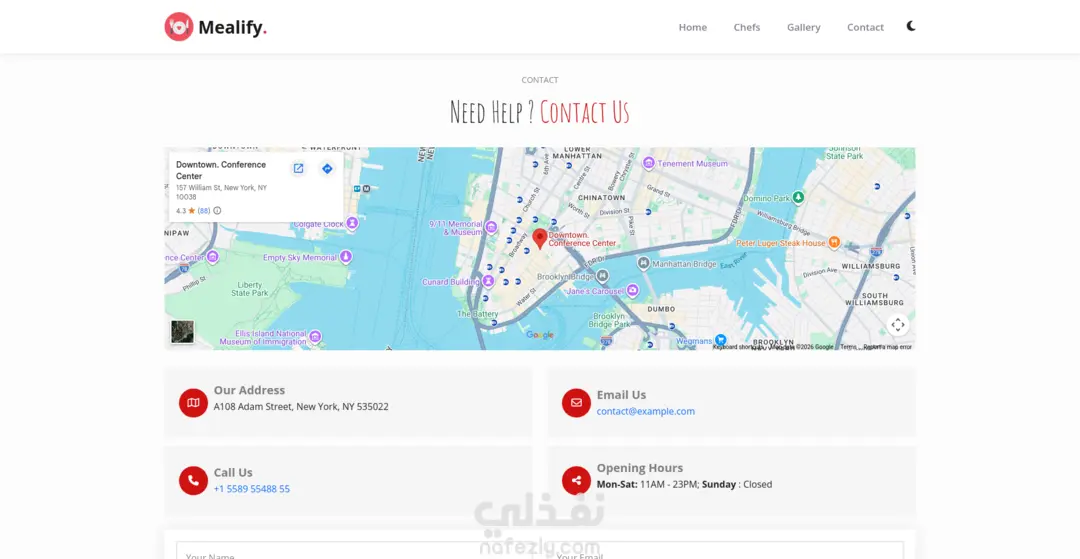The width and height of the screenshot is (1080, 559).
Task: Click the Liberty State Park map label
Action: [x=249, y=288]
